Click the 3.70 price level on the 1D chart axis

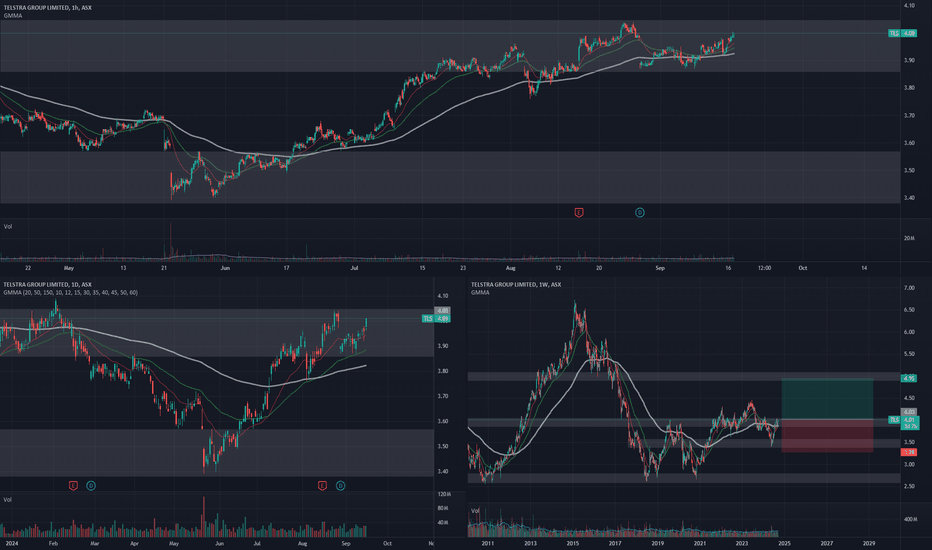[x=443, y=396]
